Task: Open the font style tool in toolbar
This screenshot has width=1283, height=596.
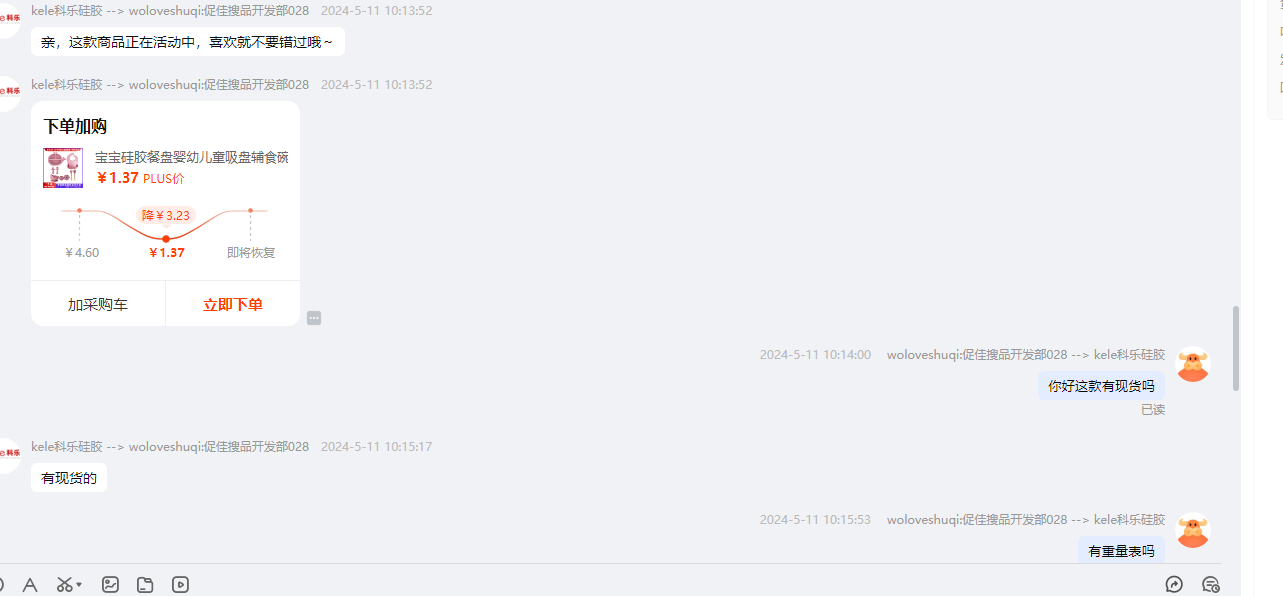Action: pos(30,585)
